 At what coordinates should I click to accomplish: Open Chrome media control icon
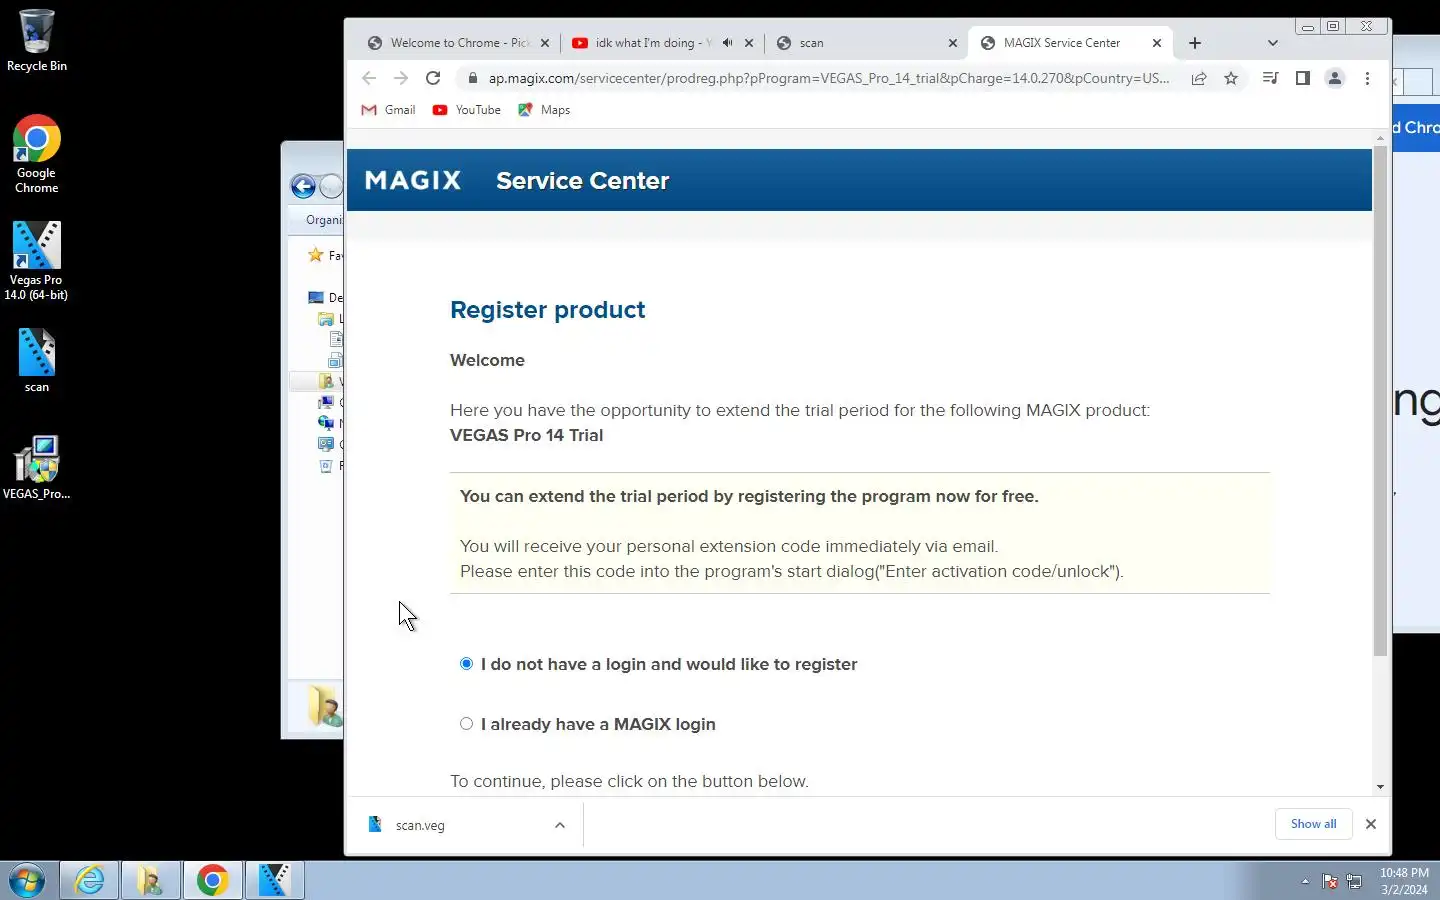(x=1270, y=78)
